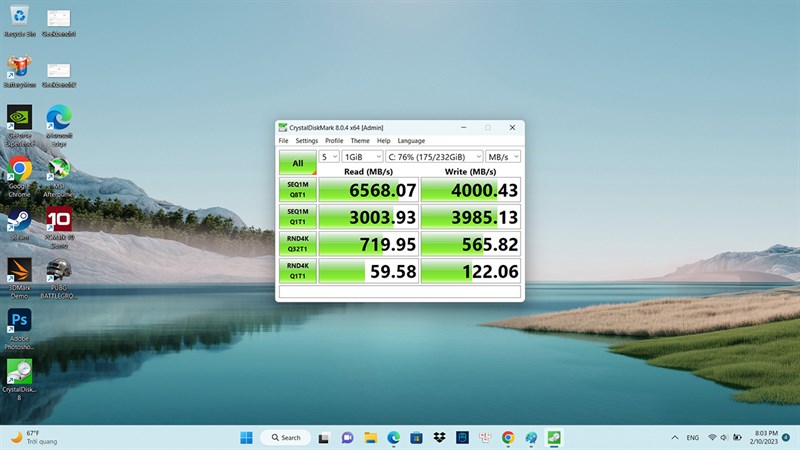Click the green All benchmark button
Screen dimensions: 800x450
tap(297, 163)
